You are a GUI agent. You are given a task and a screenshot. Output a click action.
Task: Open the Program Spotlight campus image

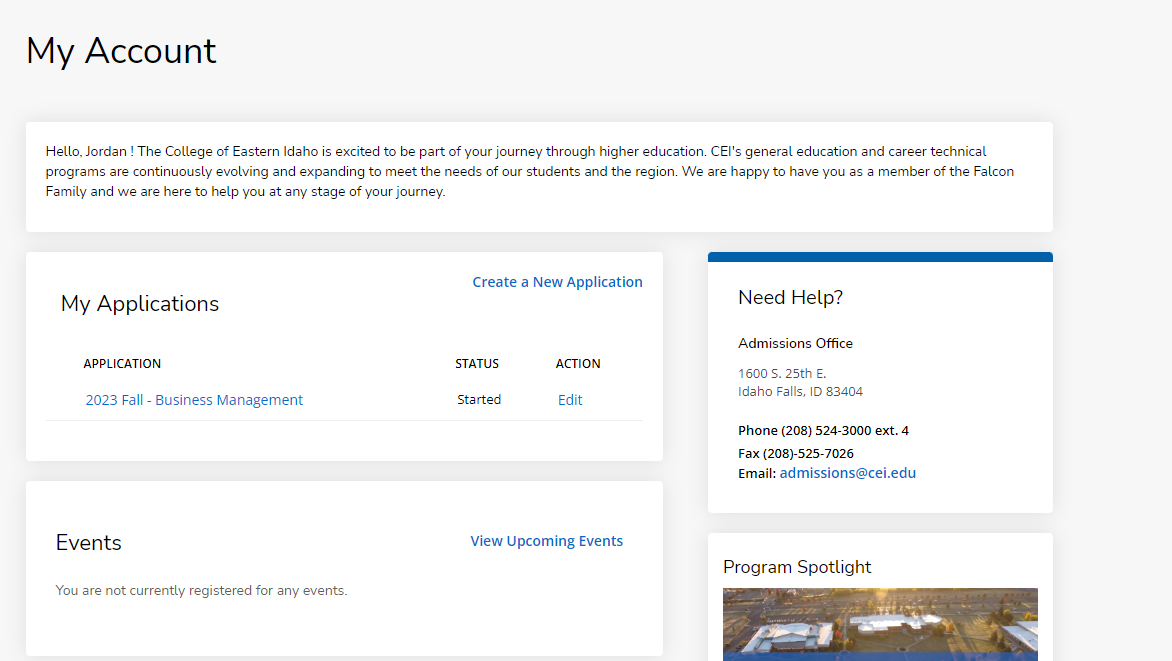click(880, 624)
